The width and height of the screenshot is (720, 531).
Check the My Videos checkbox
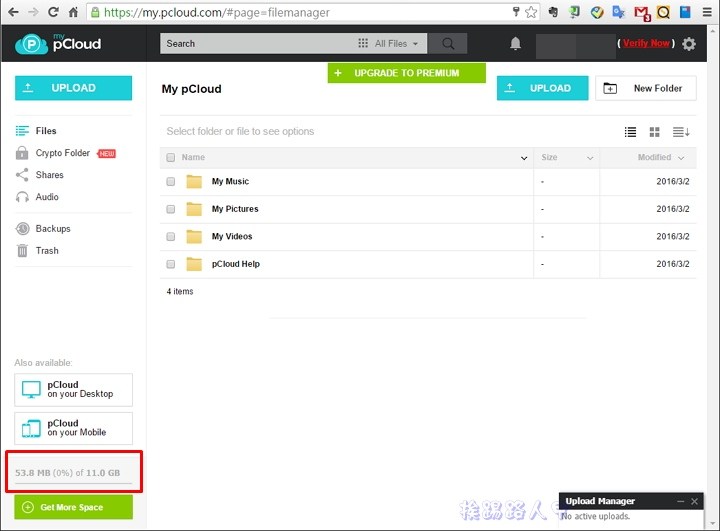[x=171, y=237]
